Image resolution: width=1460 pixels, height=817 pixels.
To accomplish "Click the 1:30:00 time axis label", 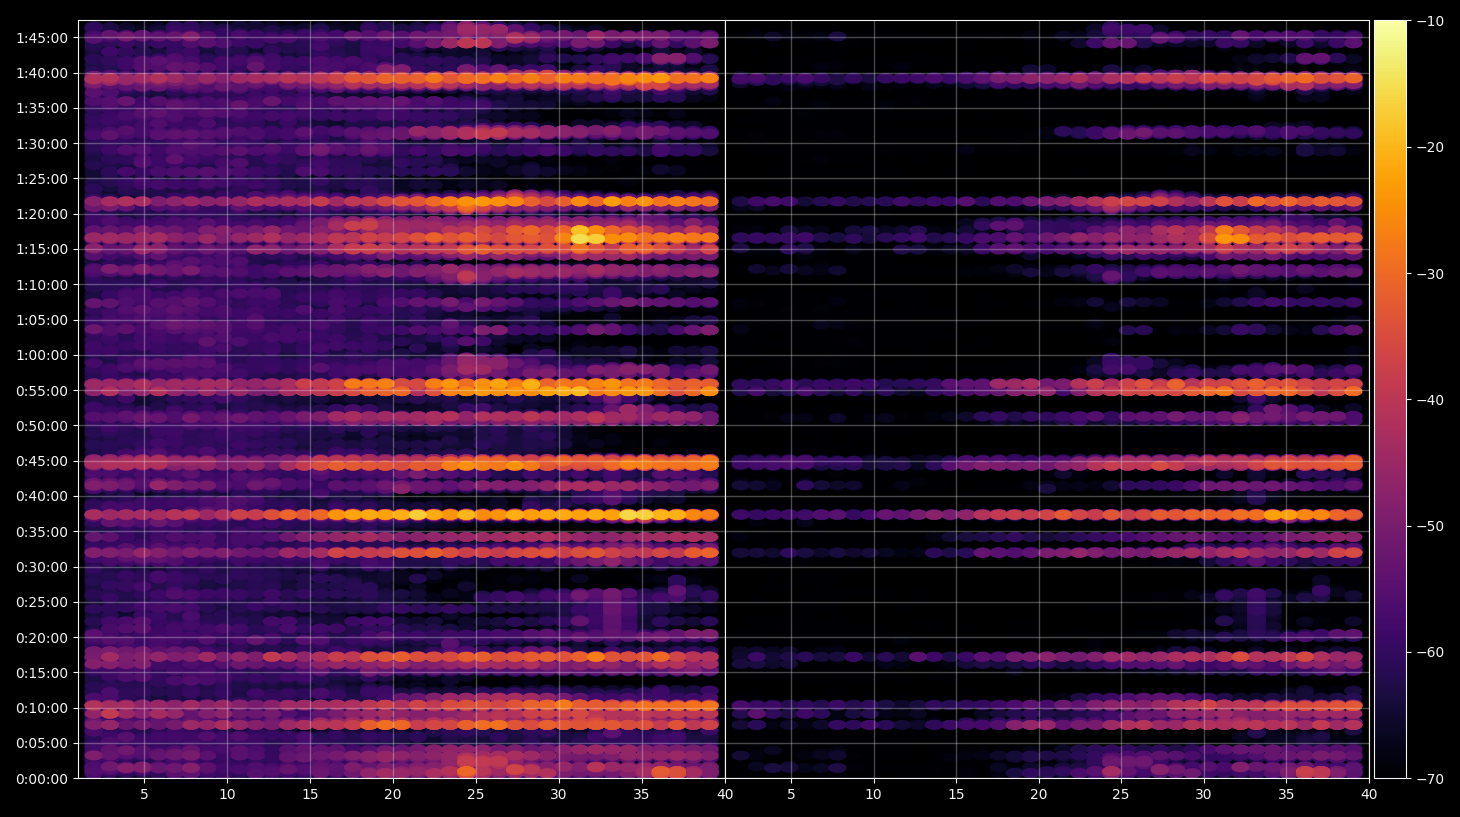I will [42, 144].
